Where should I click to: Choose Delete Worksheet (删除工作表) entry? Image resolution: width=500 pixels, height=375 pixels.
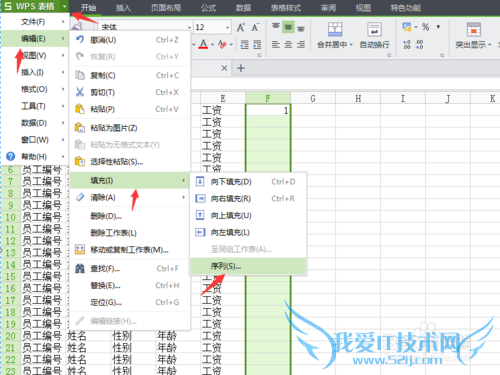(x=130, y=233)
